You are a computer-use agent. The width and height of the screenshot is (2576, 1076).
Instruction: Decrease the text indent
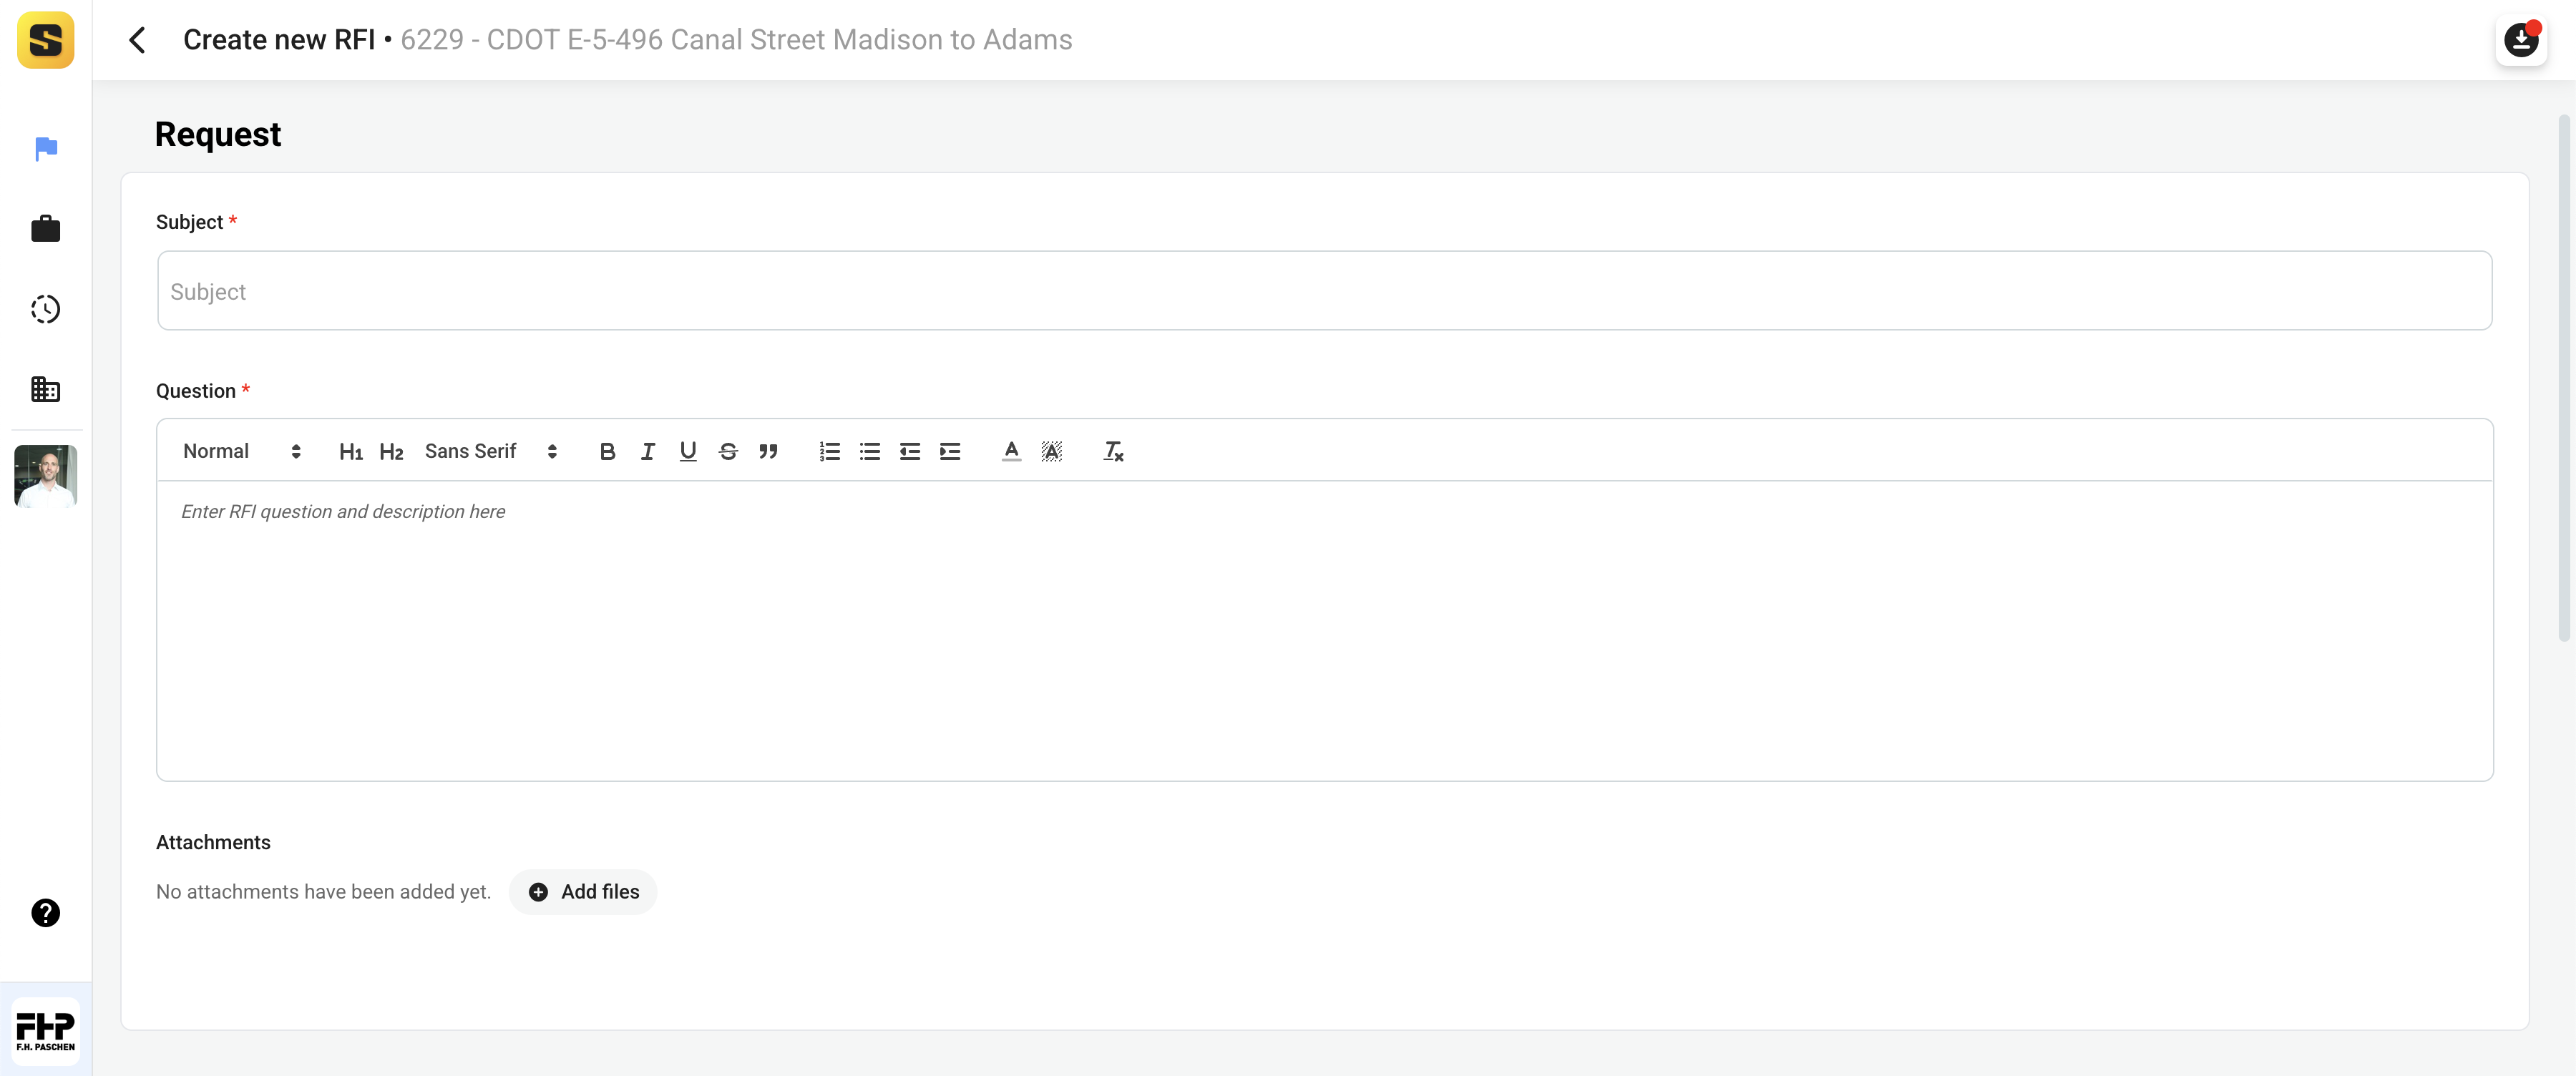(x=909, y=451)
